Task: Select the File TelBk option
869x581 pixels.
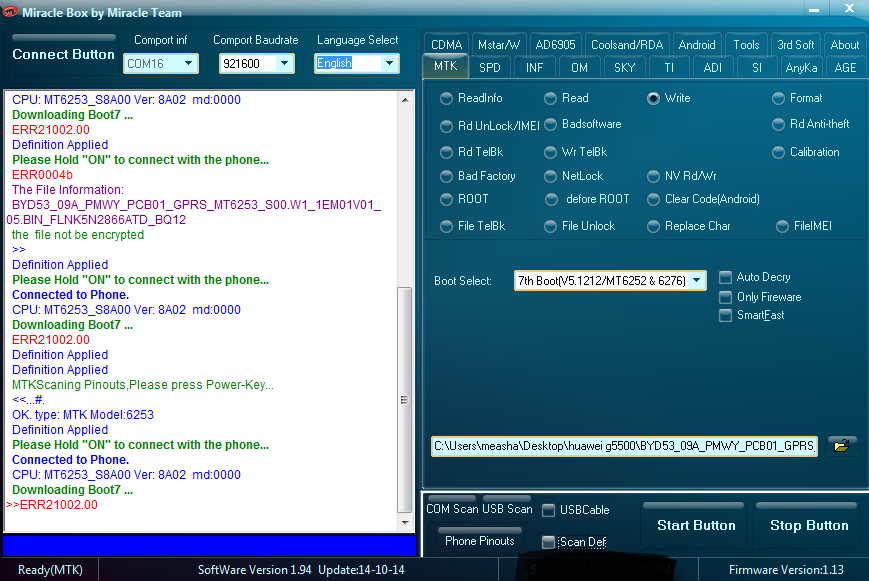Action: tap(473, 226)
